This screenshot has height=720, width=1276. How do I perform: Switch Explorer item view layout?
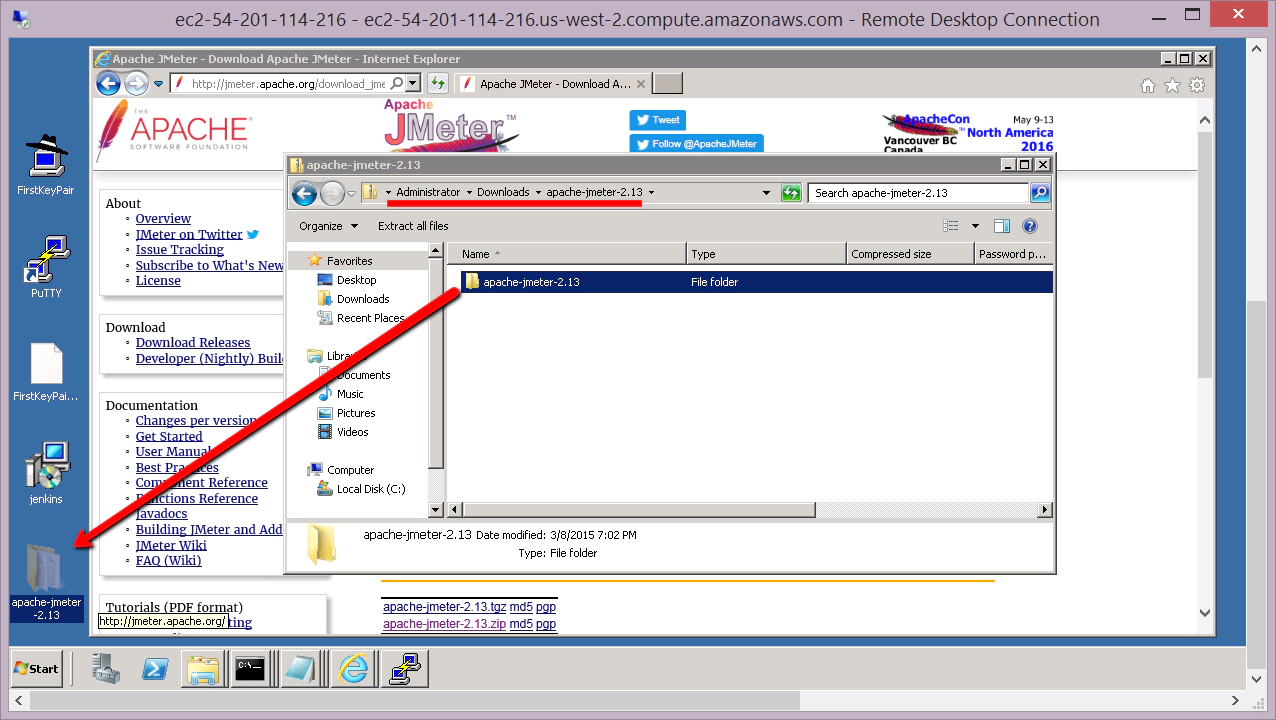[951, 225]
